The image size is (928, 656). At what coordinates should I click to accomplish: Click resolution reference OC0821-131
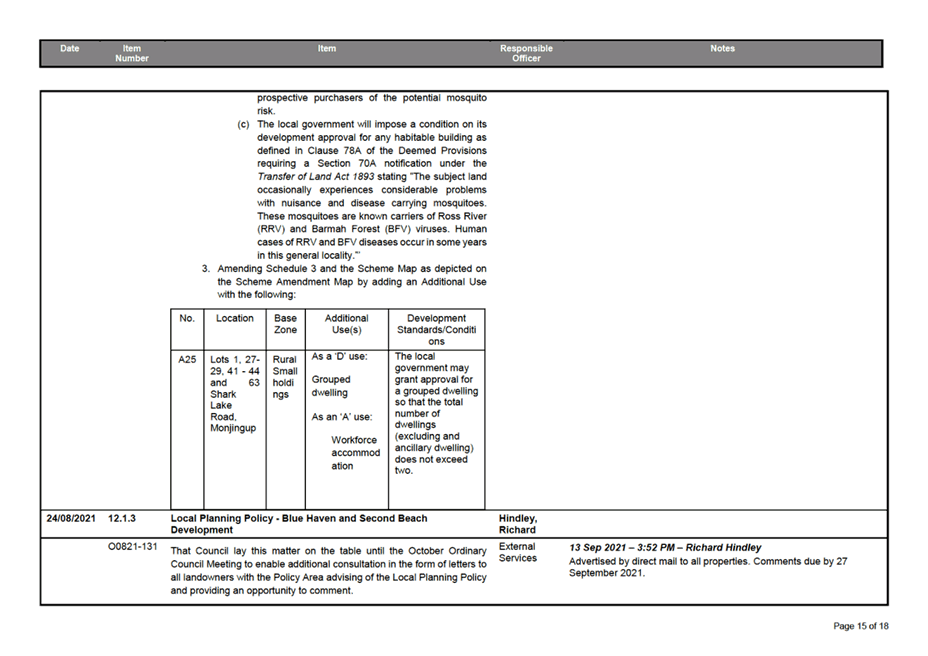pyautogui.click(x=131, y=546)
